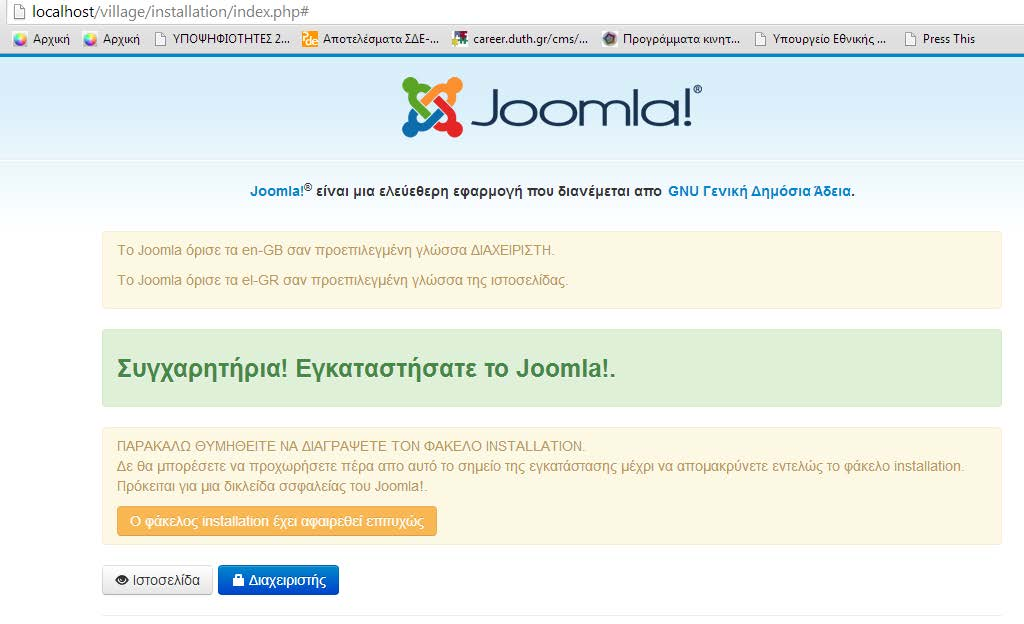Click page icon of Press This bookmark

point(910,39)
